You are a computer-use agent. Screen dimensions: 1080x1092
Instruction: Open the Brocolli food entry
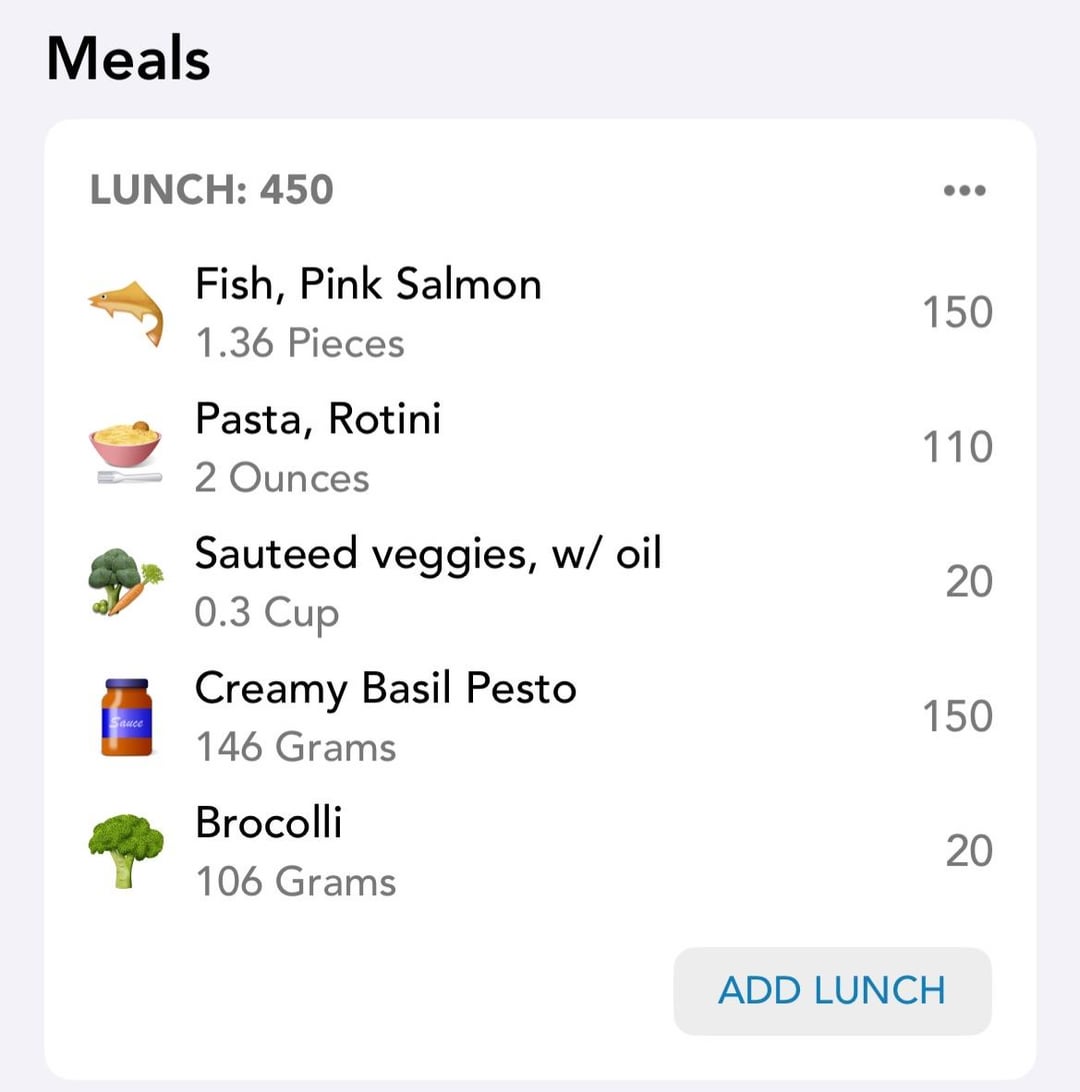coord(540,851)
